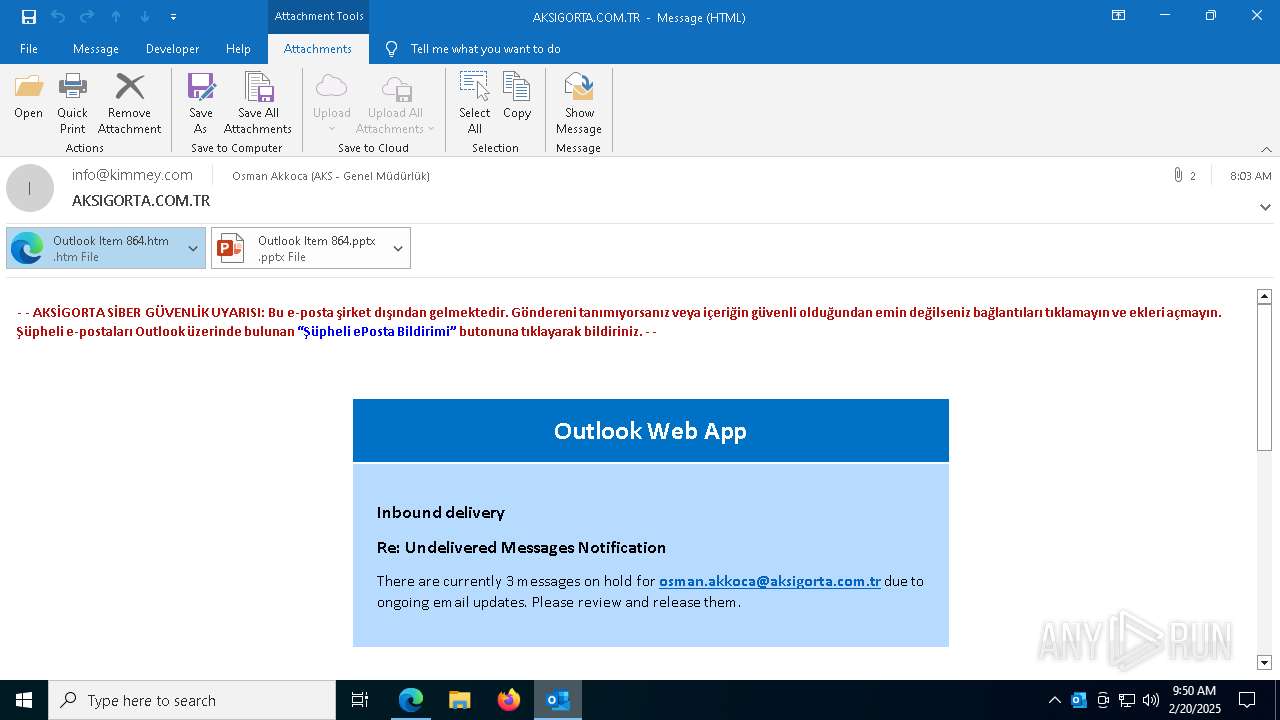Image resolution: width=1280 pixels, height=720 pixels.
Task: Open Microsoft Edge from the taskbar
Action: coord(411,700)
